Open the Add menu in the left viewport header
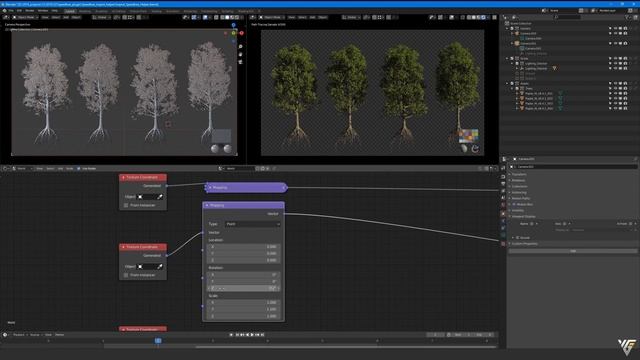 pos(66,17)
